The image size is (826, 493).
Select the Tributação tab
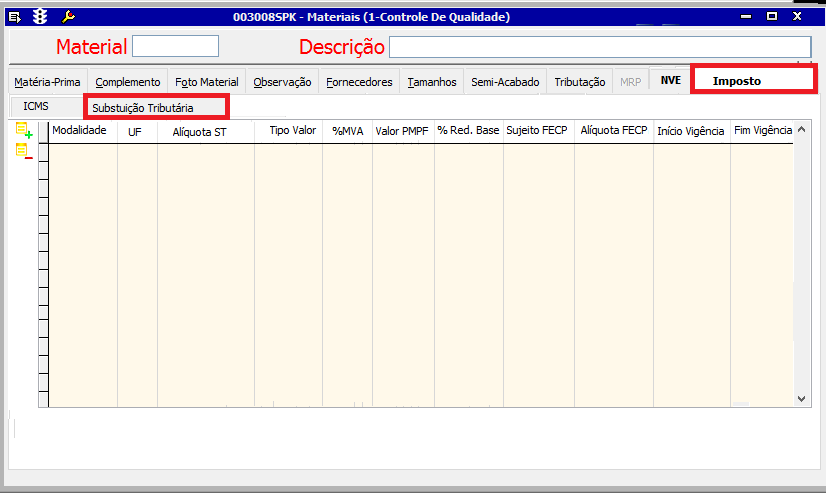point(580,82)
